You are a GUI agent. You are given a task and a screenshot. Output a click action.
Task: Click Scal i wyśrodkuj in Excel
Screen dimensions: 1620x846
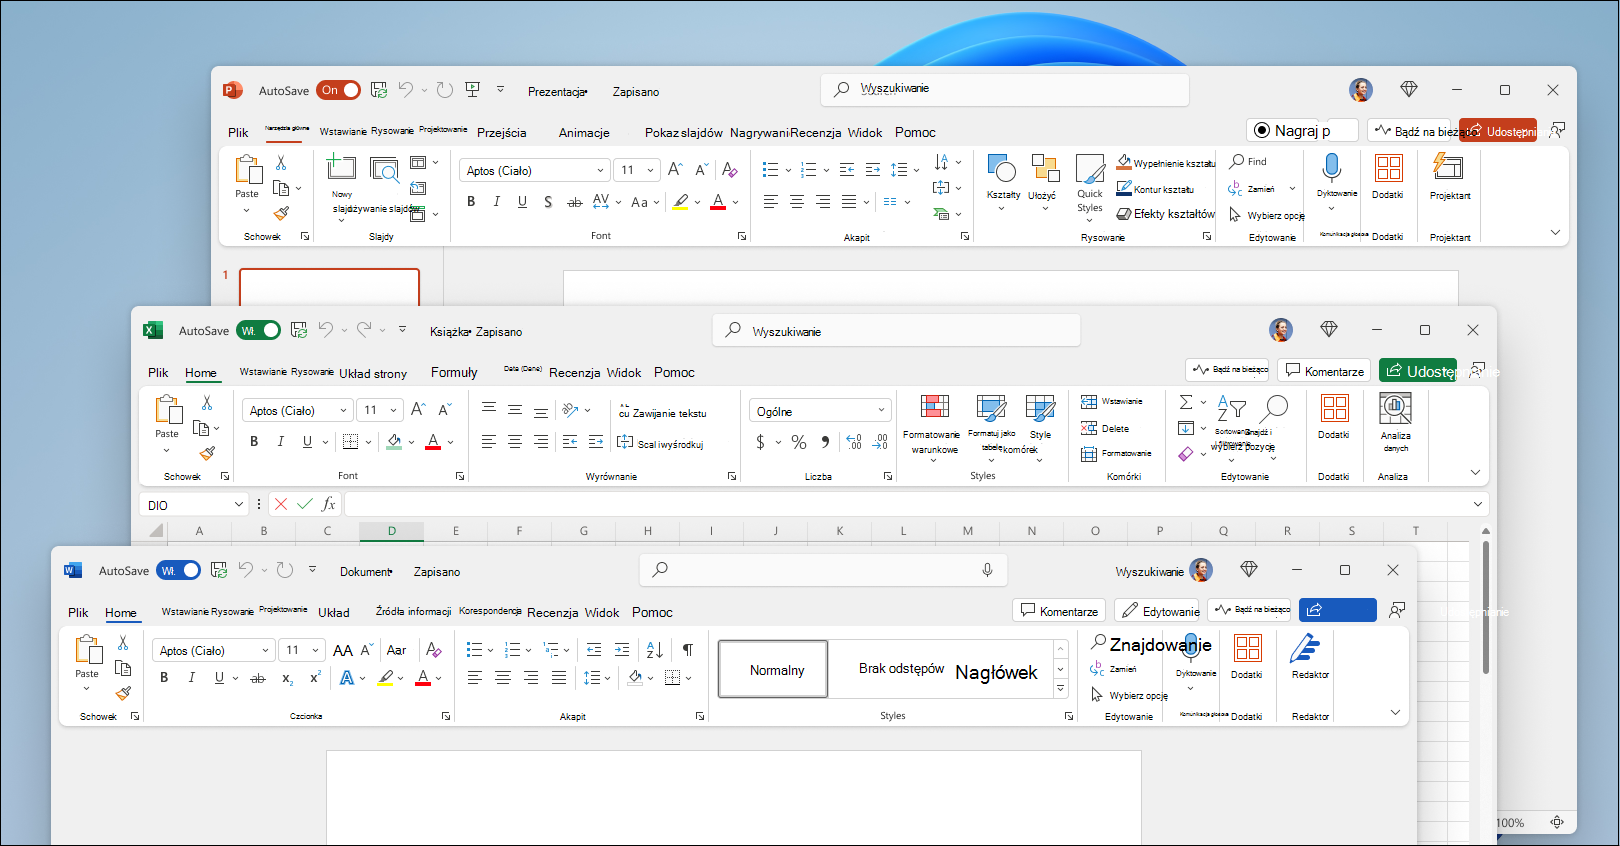[660, 443]
